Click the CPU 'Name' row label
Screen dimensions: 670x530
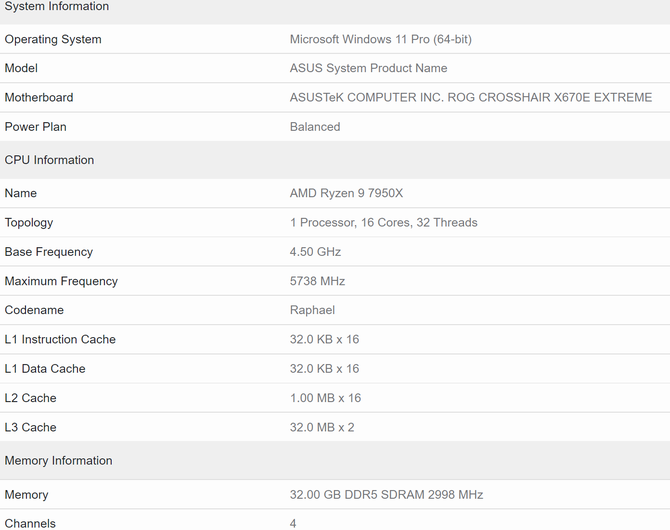[21, 193]
